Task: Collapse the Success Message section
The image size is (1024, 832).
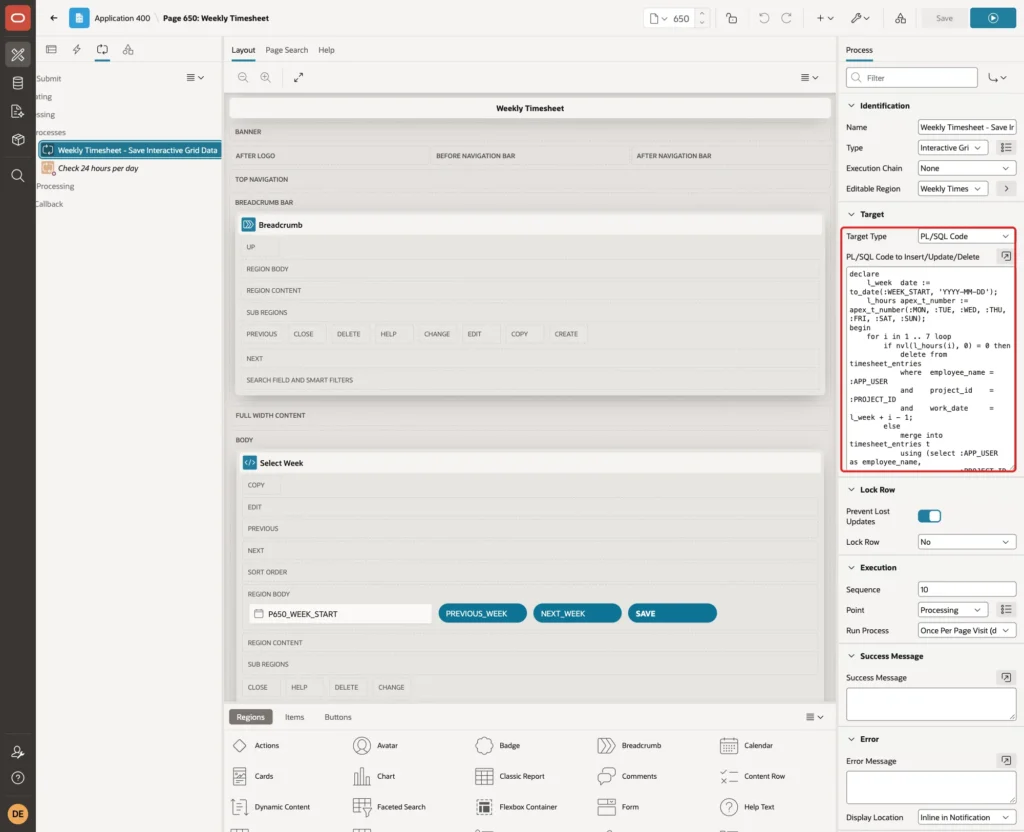Action: (x=851, y=656)
